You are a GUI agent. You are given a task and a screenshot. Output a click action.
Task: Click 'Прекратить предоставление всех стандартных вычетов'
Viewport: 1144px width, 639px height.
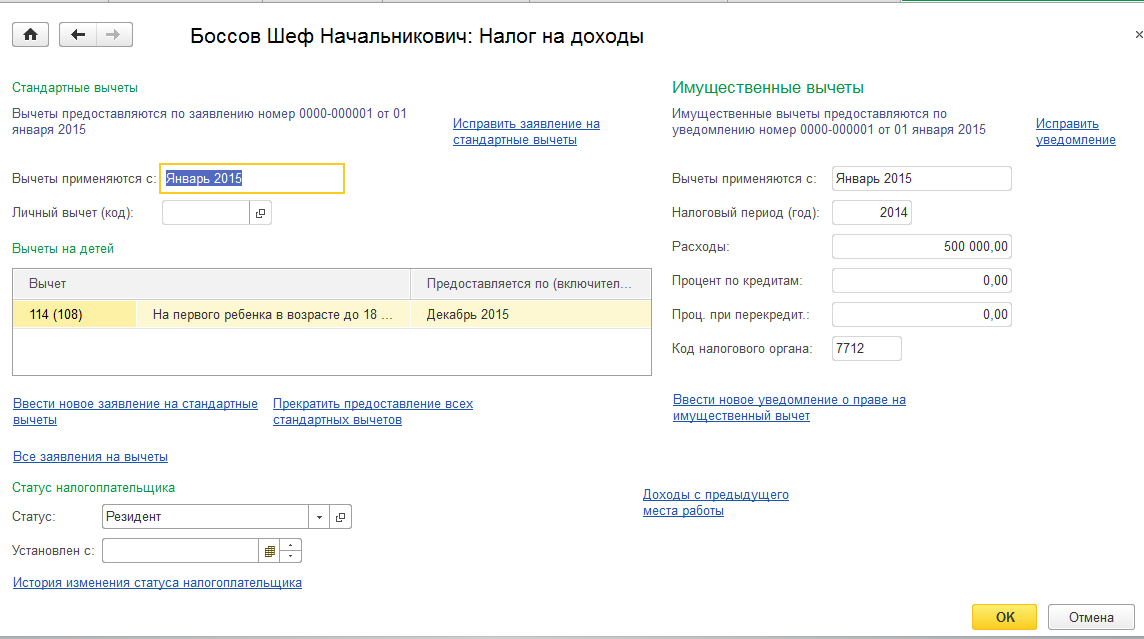tap(373, 411)
